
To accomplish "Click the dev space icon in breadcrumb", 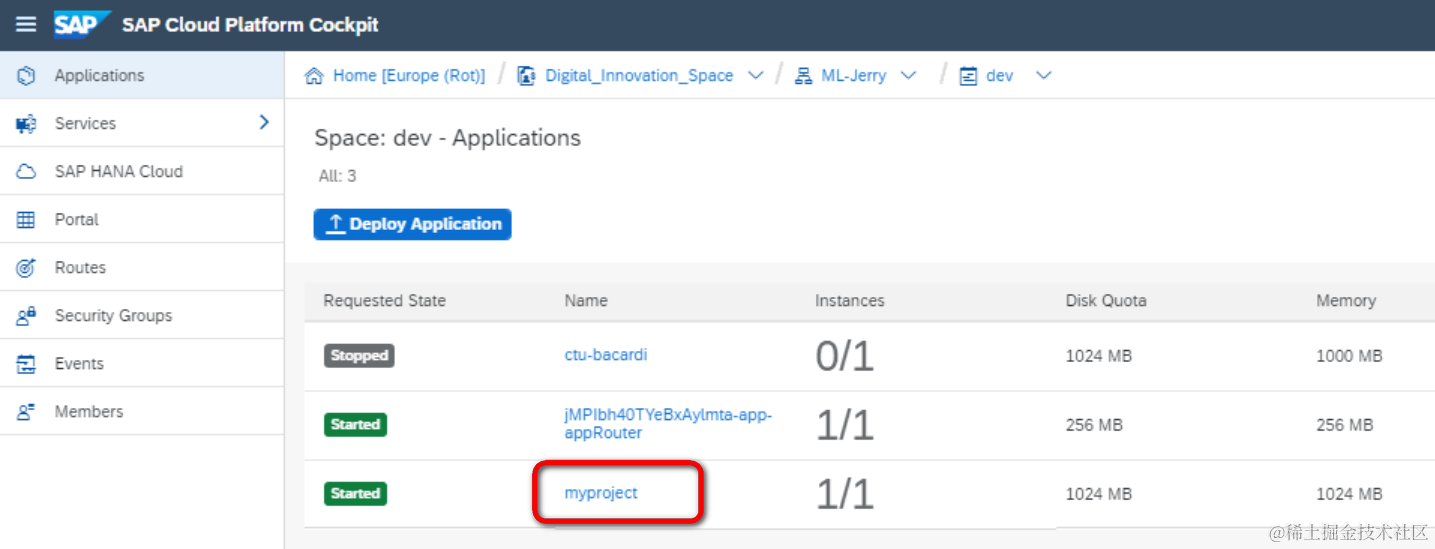I will (968, 76).
